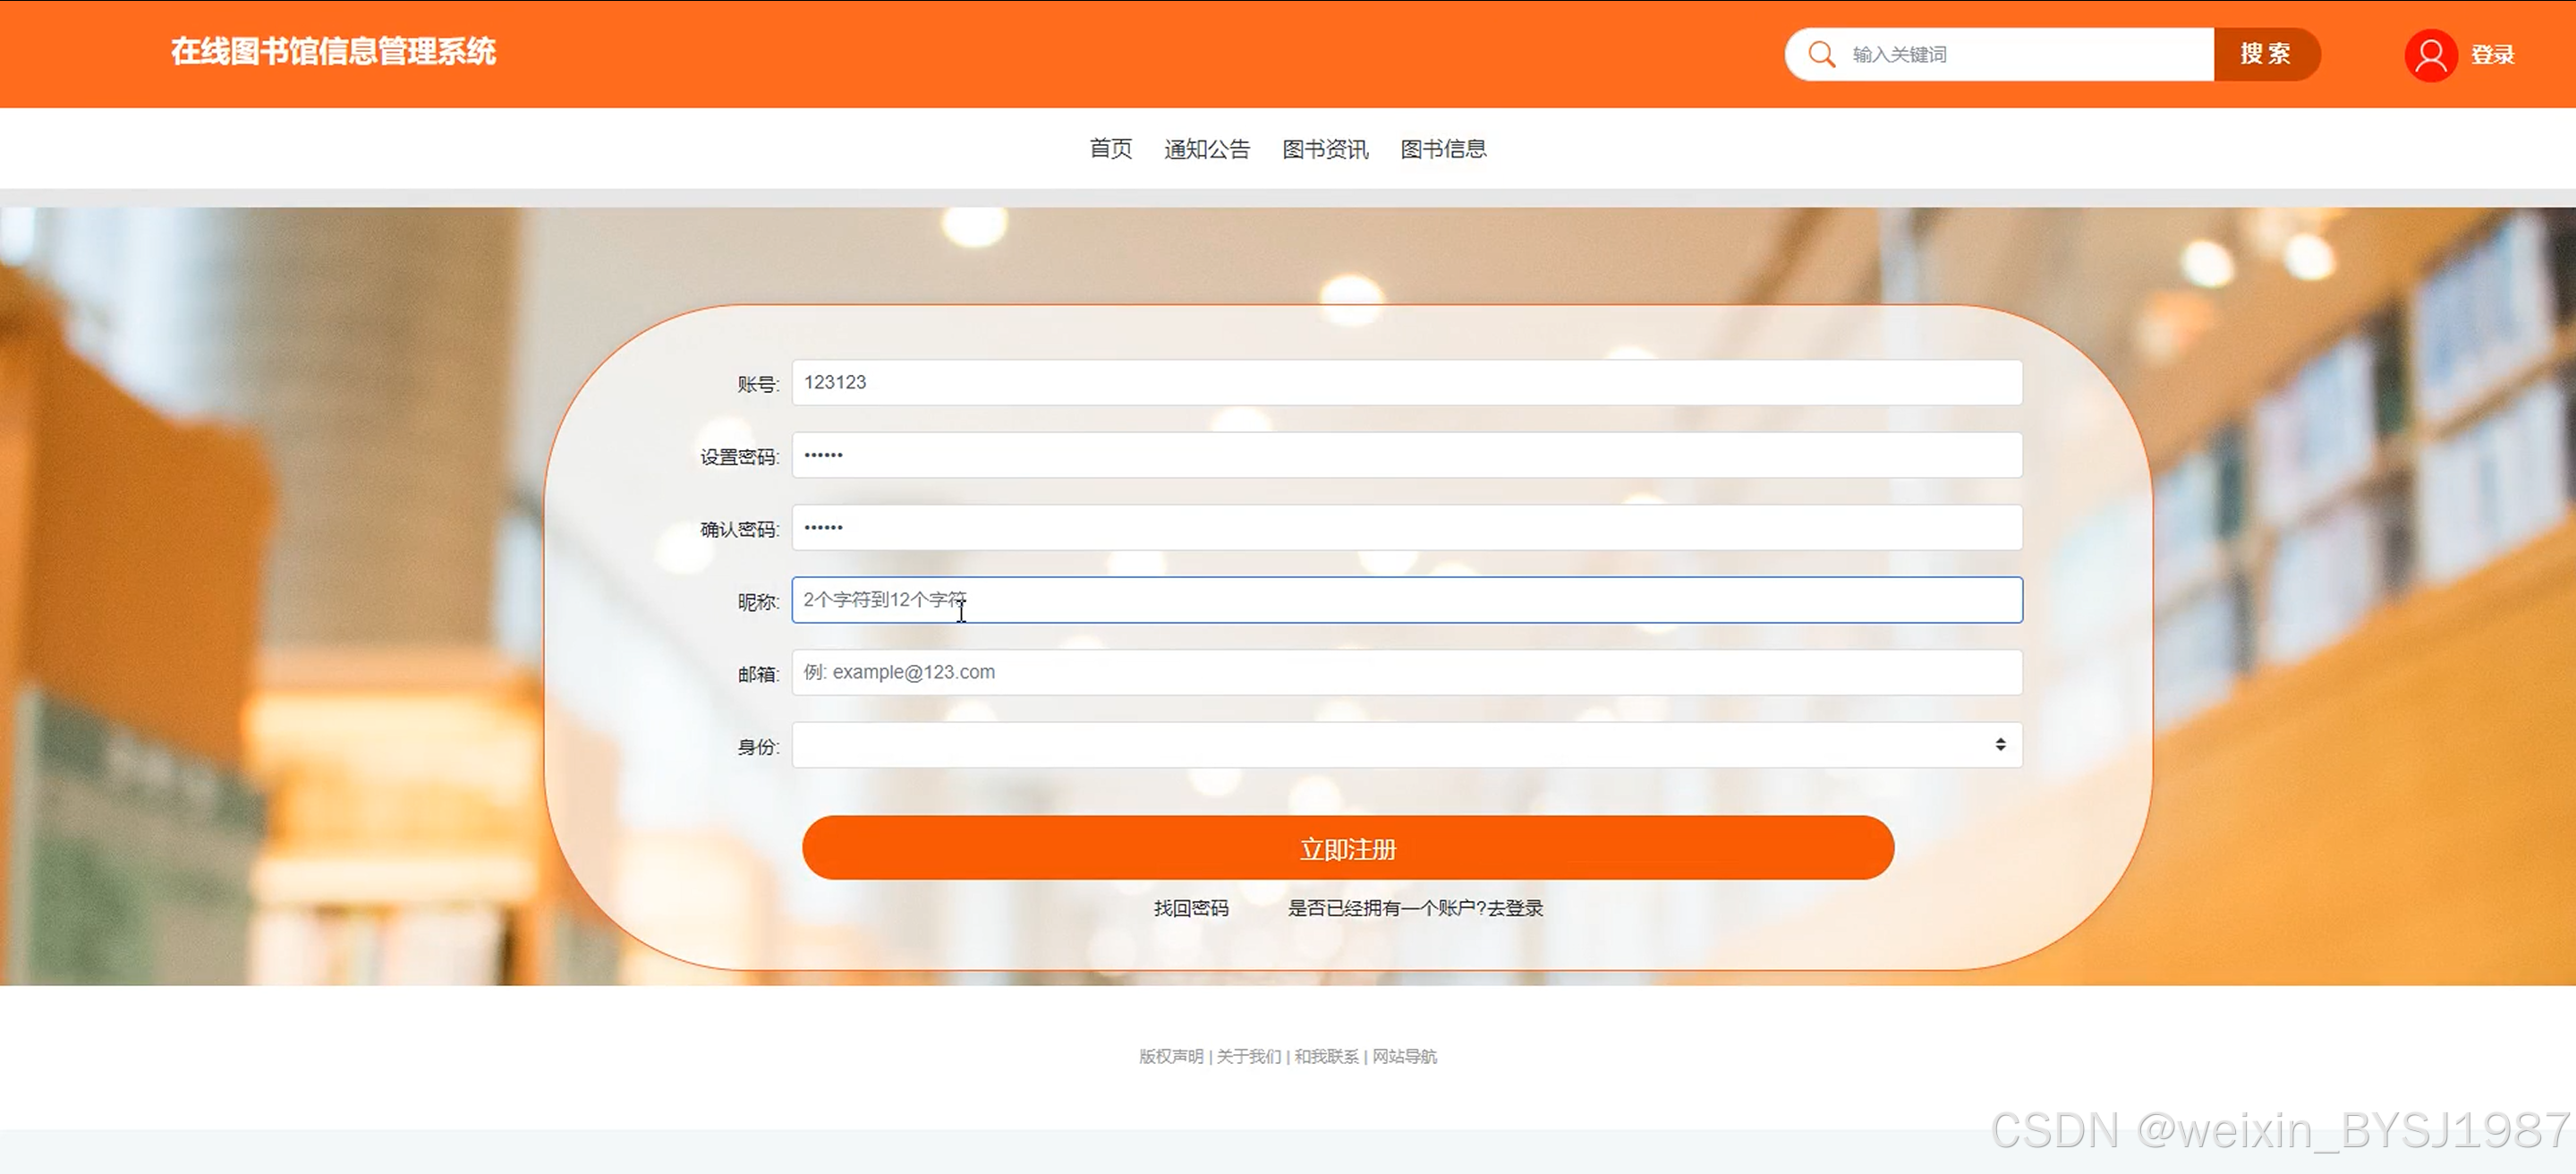Screen dimensions: 2576x1174
Task: Click the 账号 field containing 123123
Action: point(1407,383)
